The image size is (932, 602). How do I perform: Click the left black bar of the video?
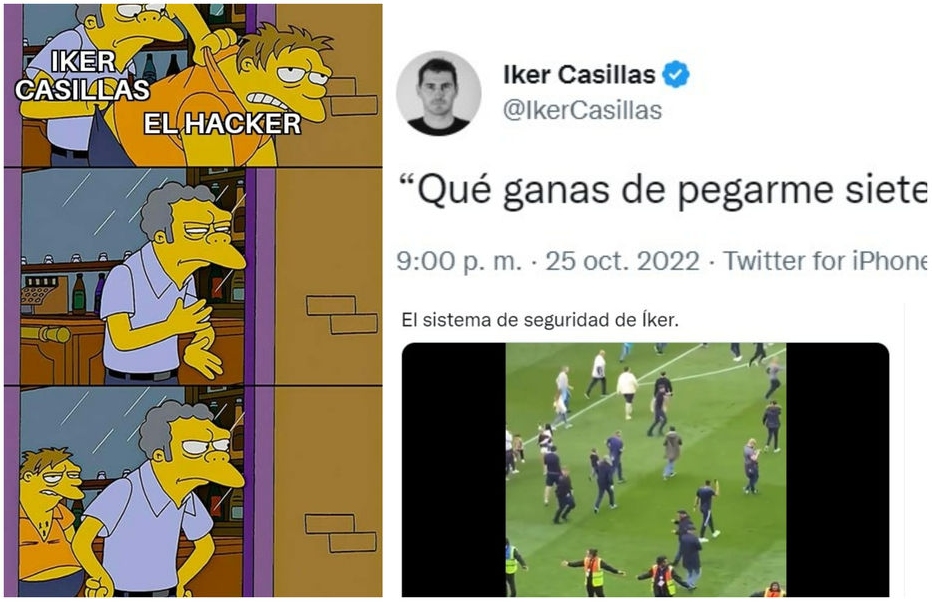pos(454,469)
